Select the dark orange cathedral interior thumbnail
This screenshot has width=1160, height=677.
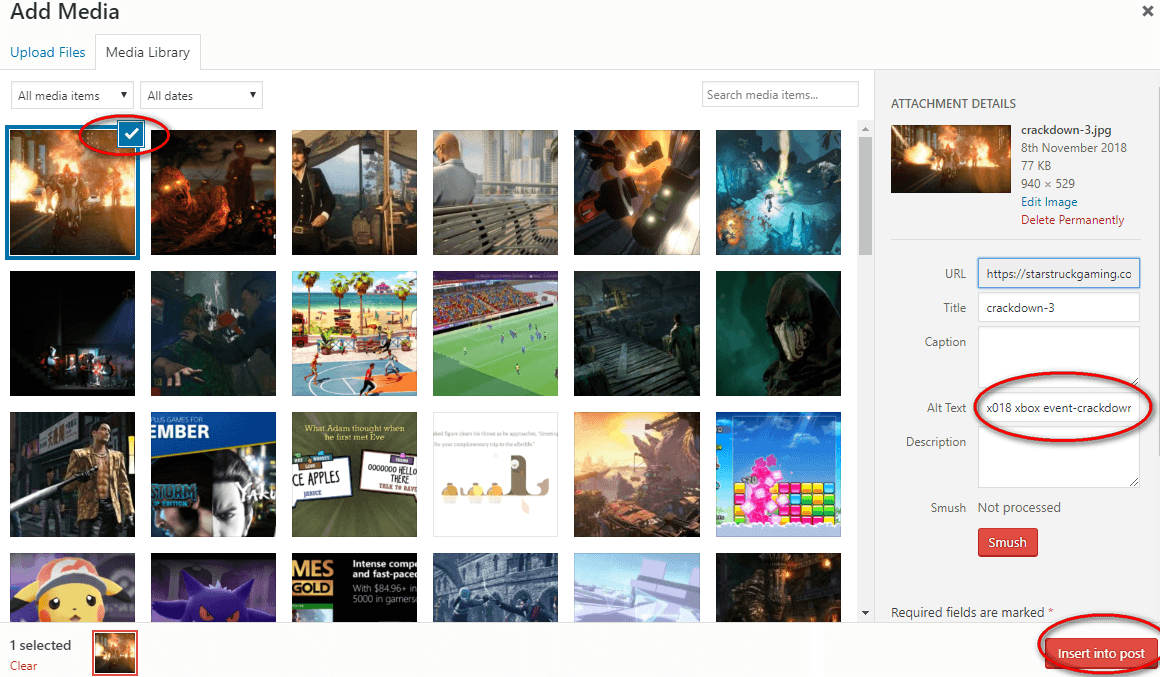tap(778, 587)
